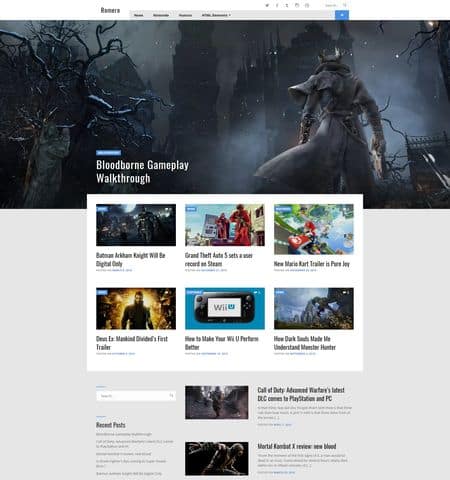Click the category tag on Deus Ex thumbnail
This screenshot has height=480, width=450.
click(x=102, y=292)
